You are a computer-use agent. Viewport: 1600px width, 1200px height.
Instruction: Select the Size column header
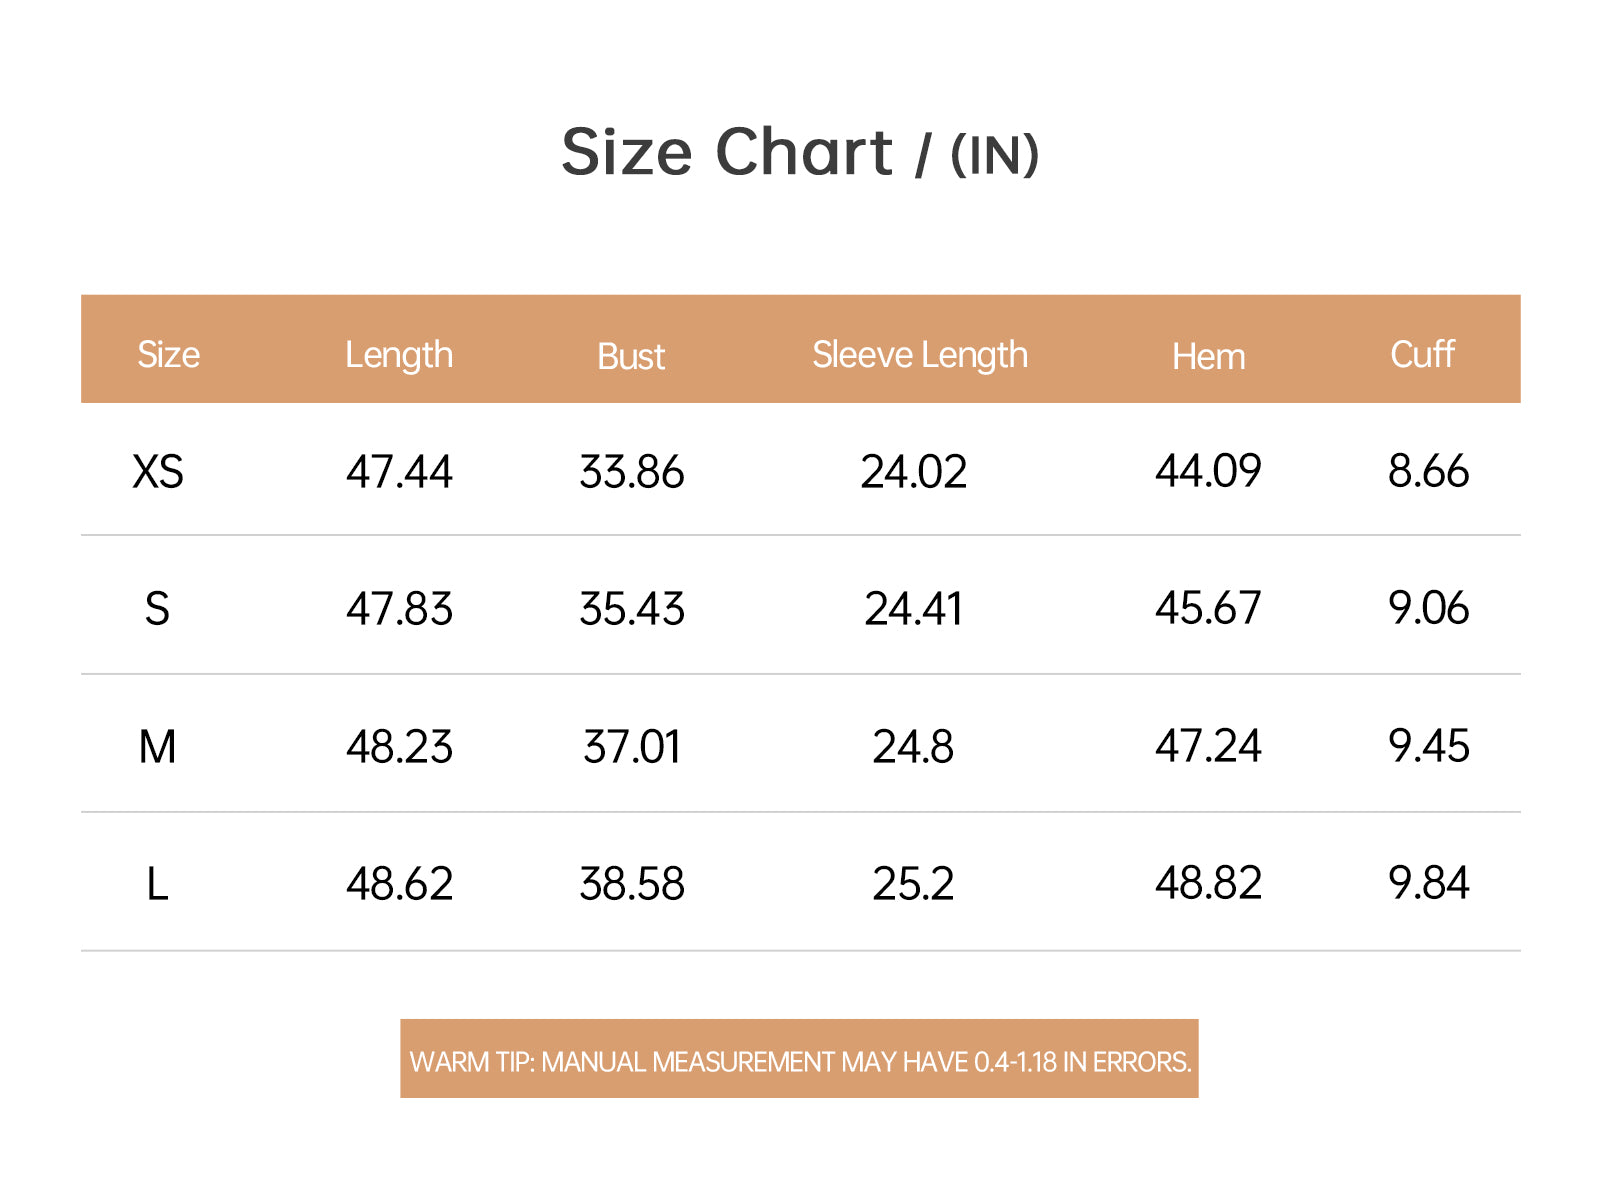click(169, 354)
